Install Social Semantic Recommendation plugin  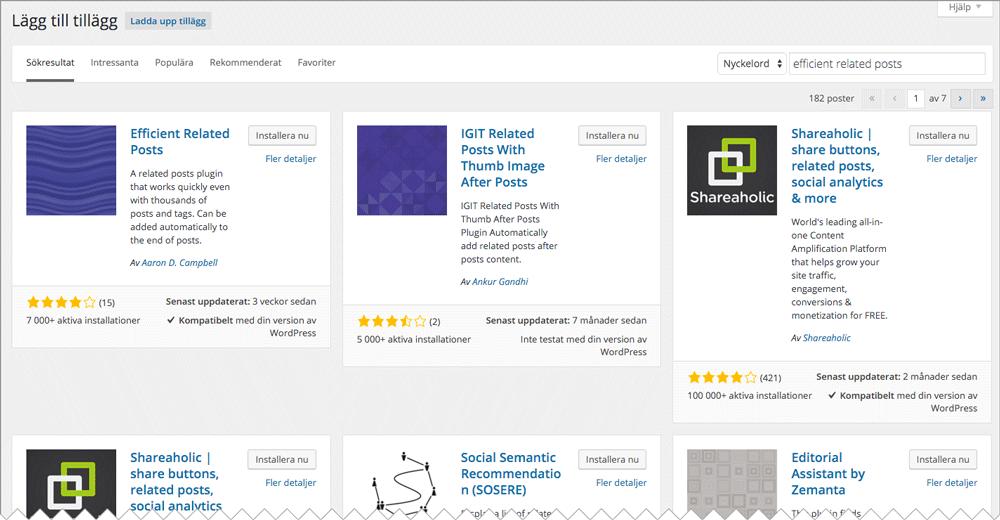point(612,459)
